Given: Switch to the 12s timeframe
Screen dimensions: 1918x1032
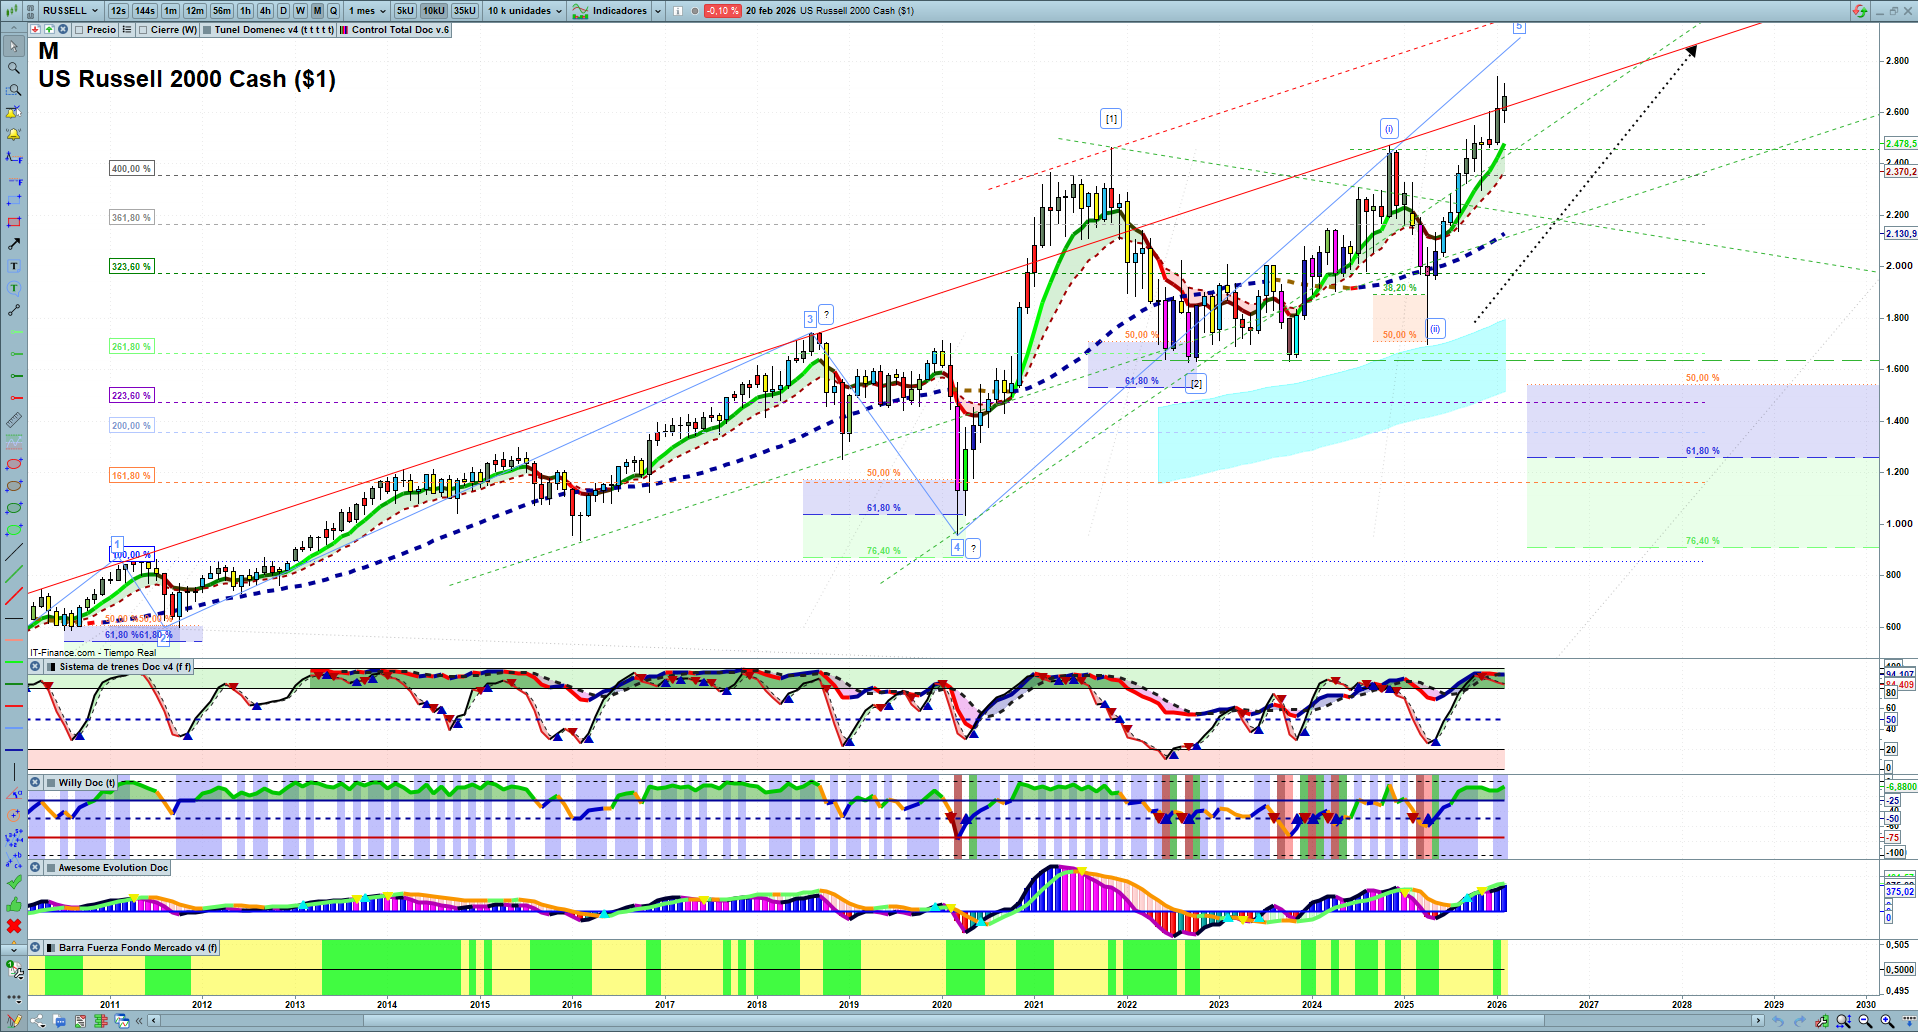Looking at the screenshot, I should 118,11.
